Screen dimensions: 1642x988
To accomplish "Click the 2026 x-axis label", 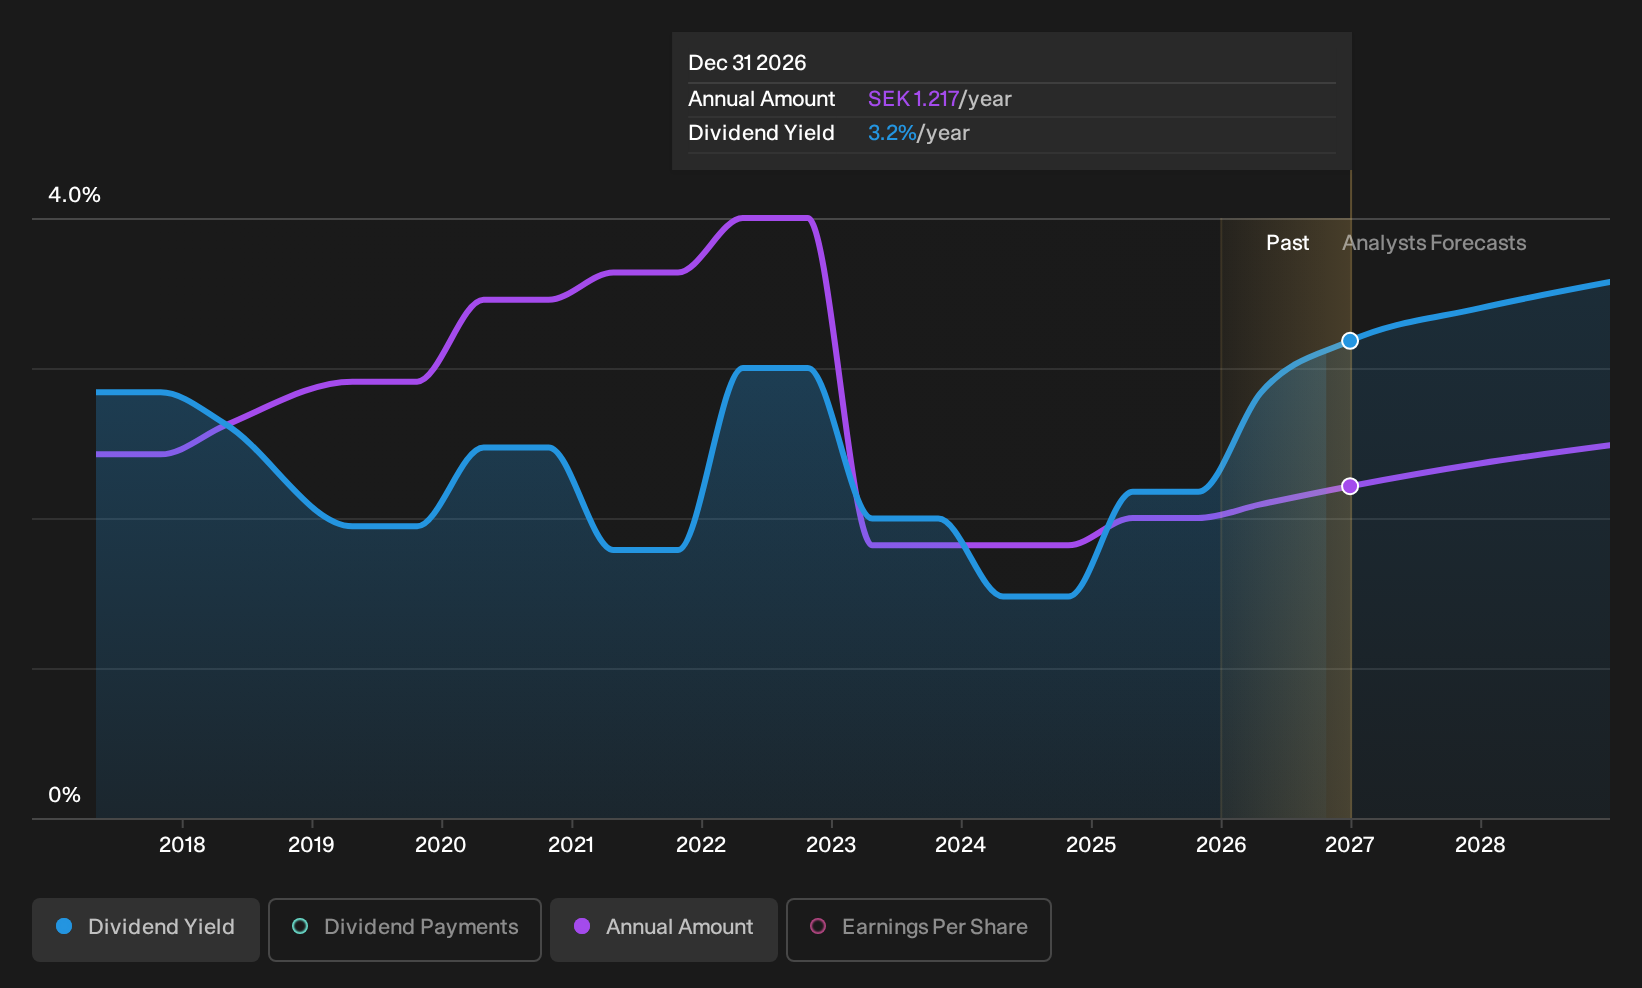I will pyautogui.click(x=1221, y=845).
